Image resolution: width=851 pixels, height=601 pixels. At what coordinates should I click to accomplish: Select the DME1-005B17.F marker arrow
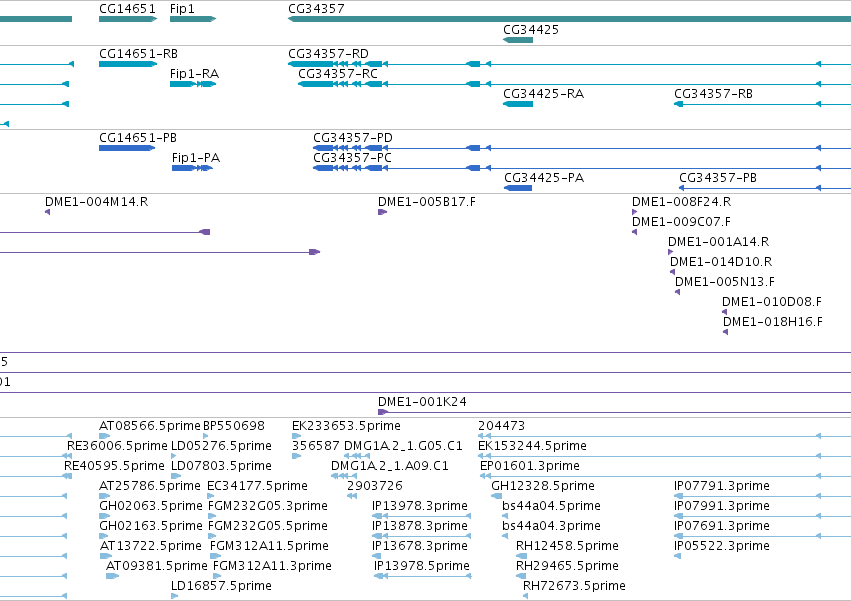(x=383, y=212)
